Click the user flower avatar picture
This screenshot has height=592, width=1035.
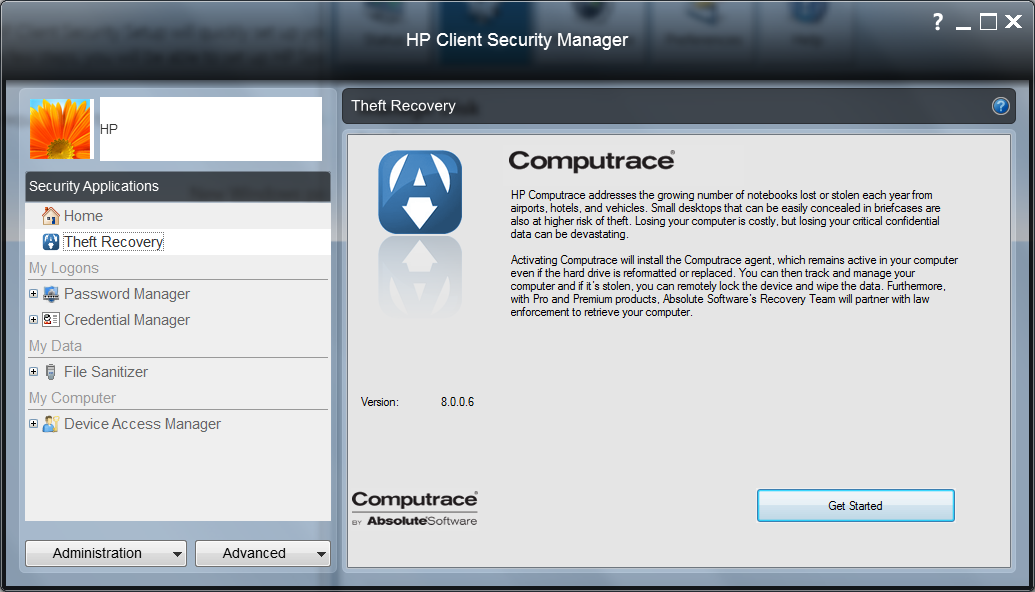[x=60, y=129]
